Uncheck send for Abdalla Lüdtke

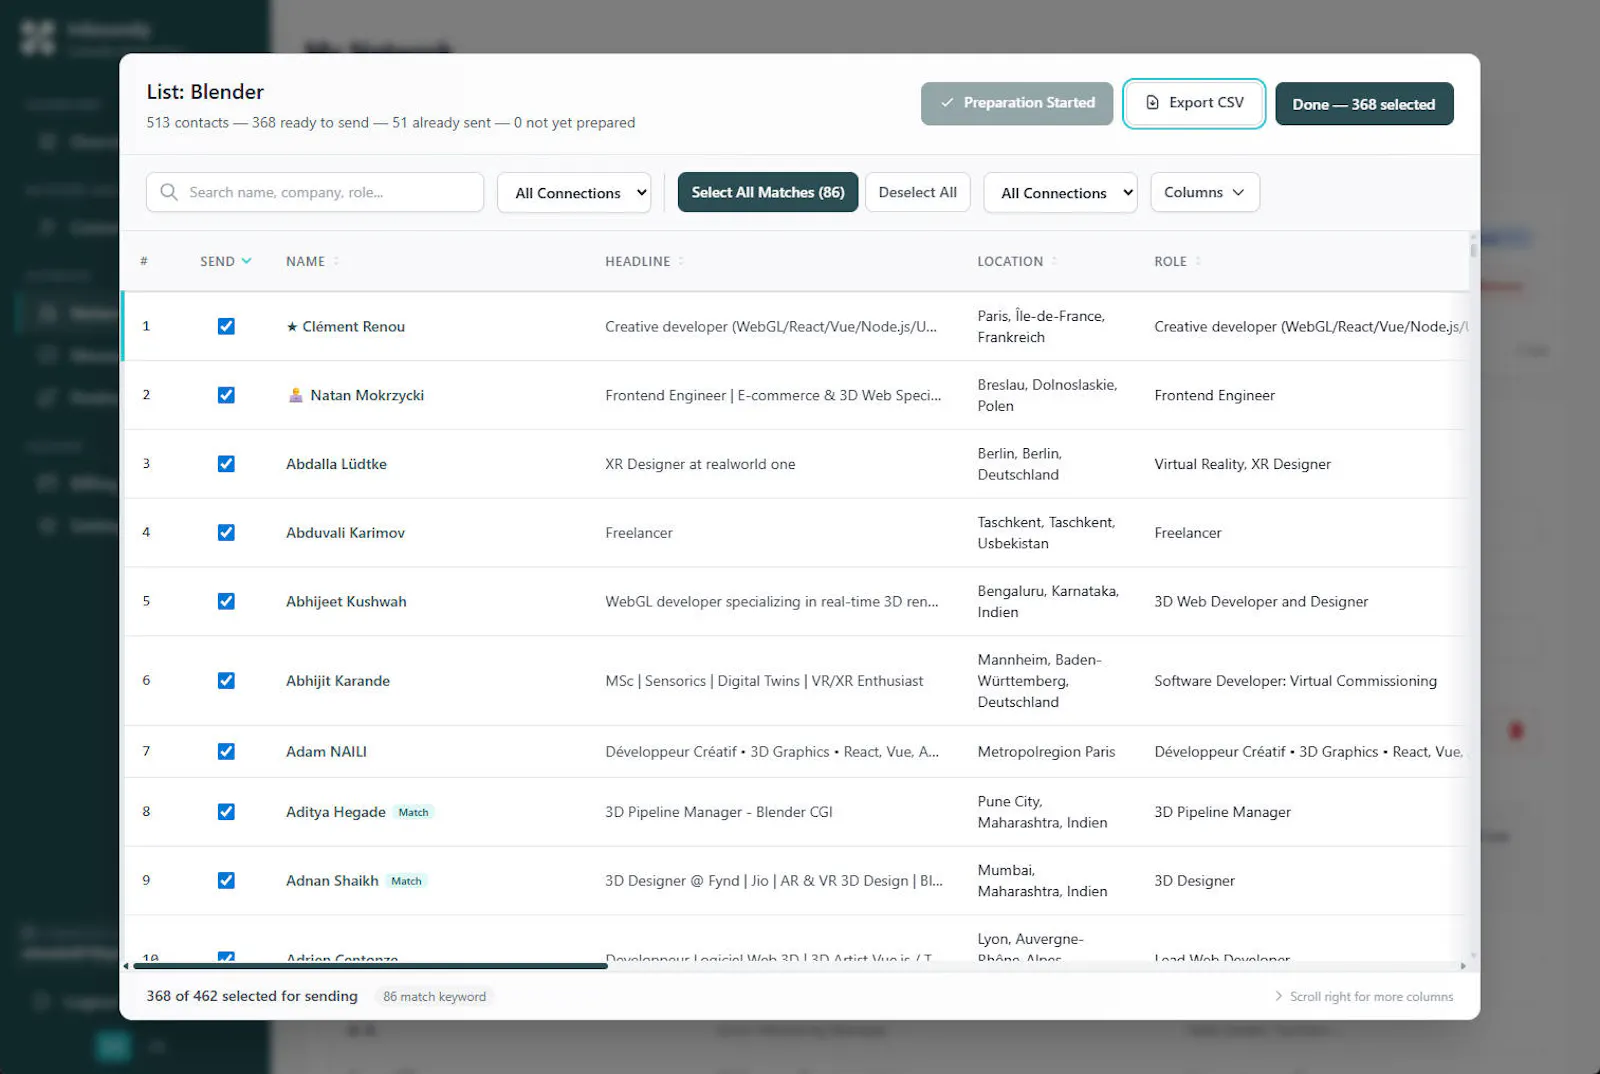tap(226, 464)
